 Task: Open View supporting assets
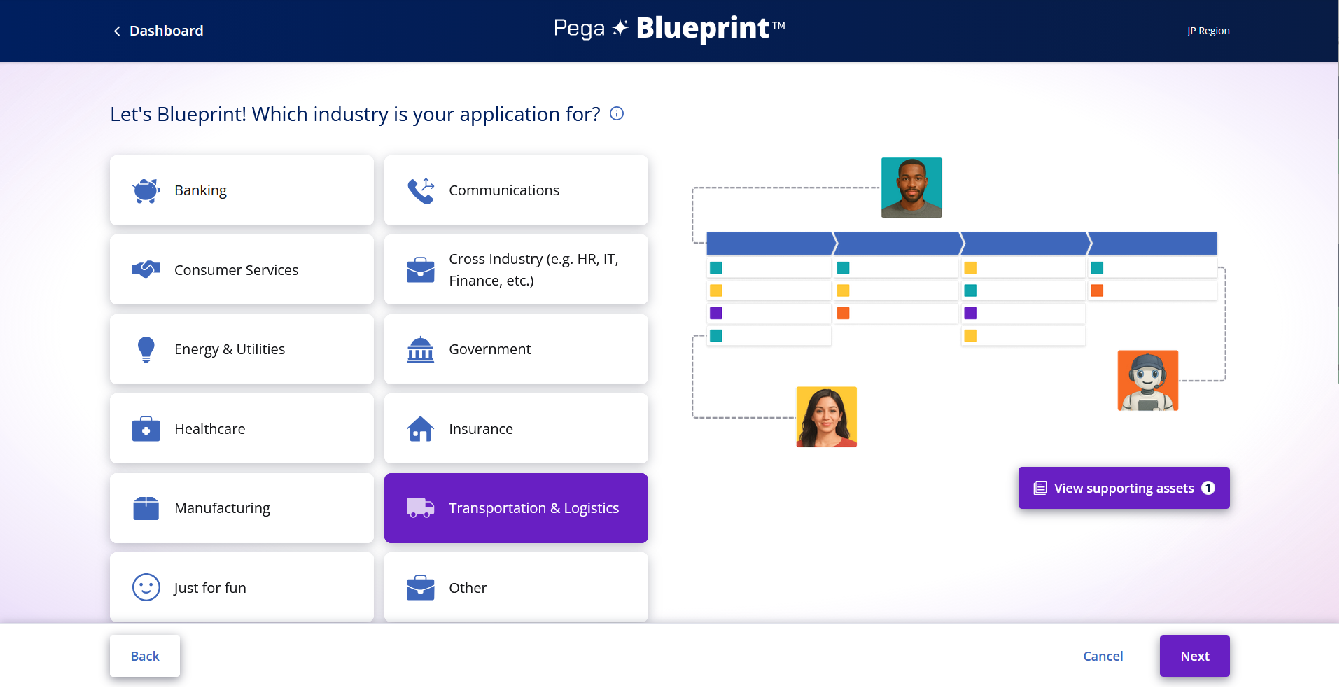coord(1124,488)
